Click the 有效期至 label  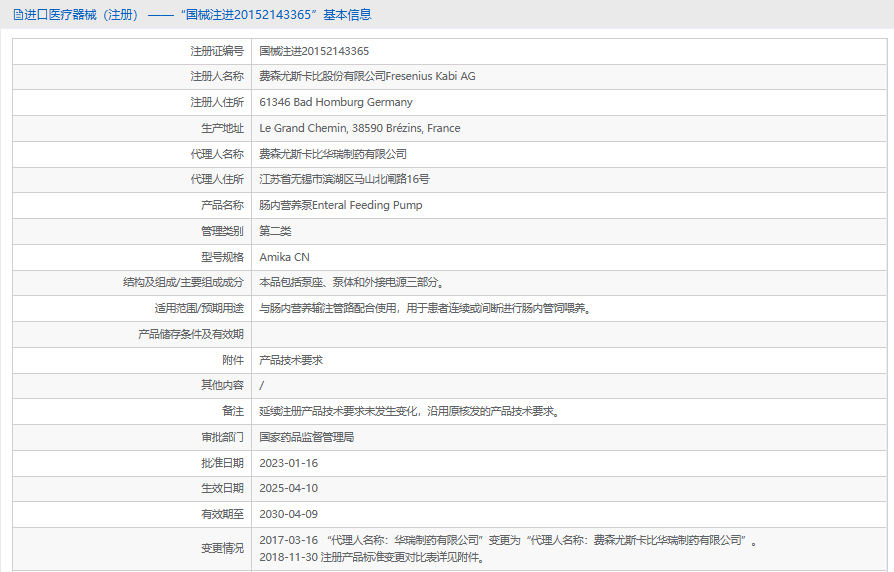[222, 514]
